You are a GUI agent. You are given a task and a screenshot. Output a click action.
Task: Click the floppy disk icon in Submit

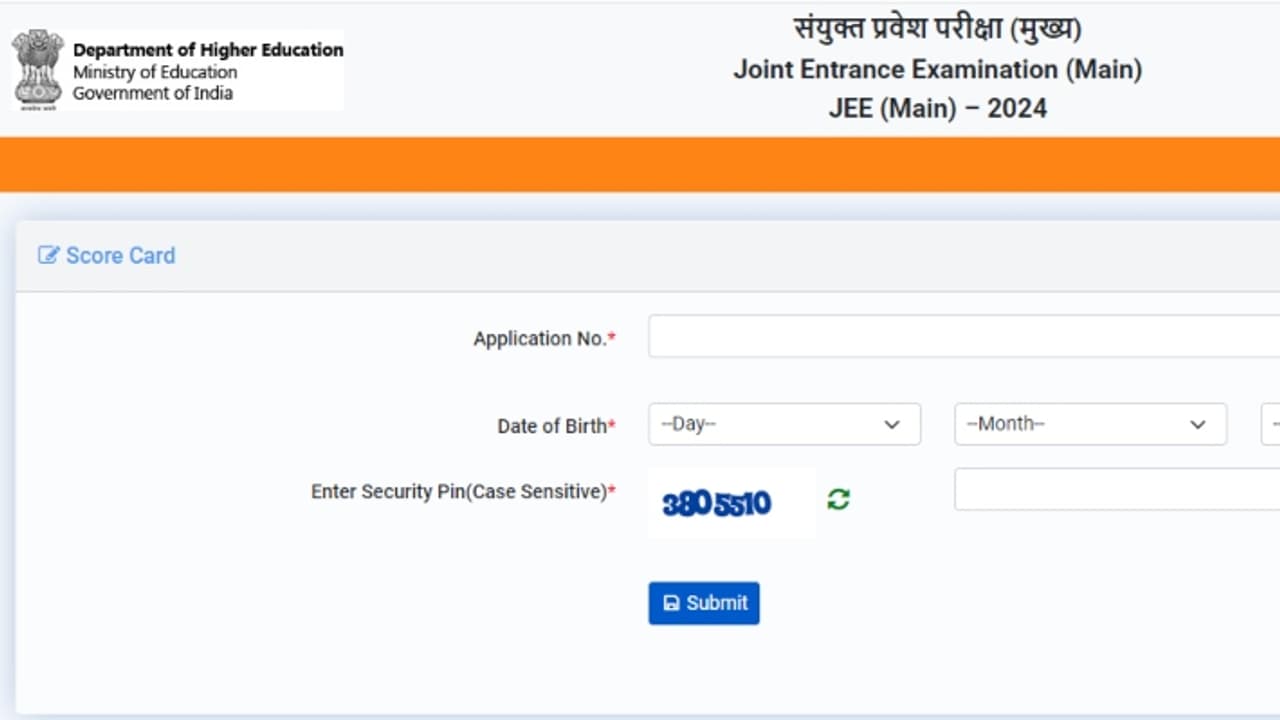(x=672, y=603)
